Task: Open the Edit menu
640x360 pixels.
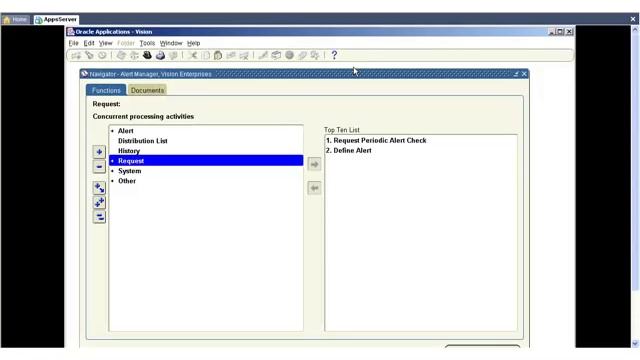Action: coord(89,43)
